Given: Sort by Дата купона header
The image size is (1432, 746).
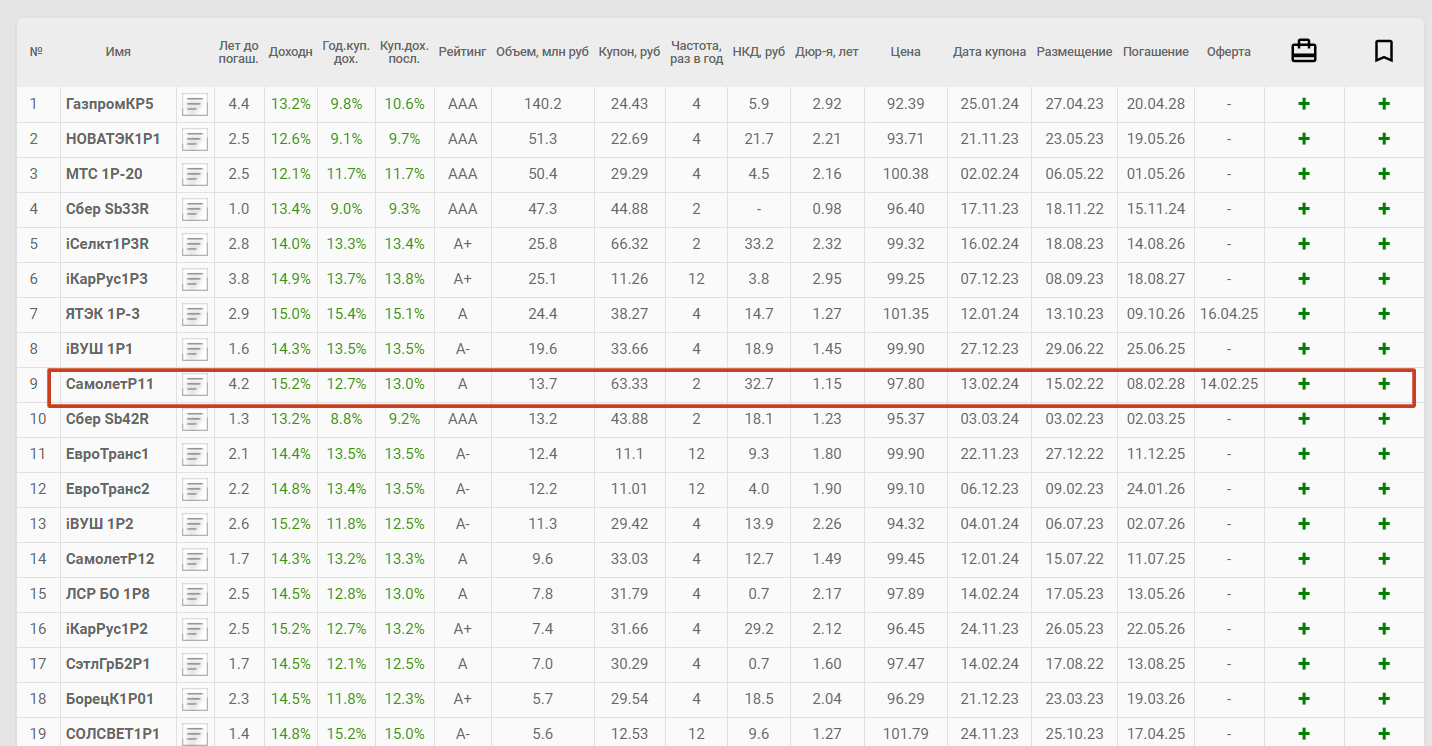Looking at the screenshot, I should tap(989, 52).
